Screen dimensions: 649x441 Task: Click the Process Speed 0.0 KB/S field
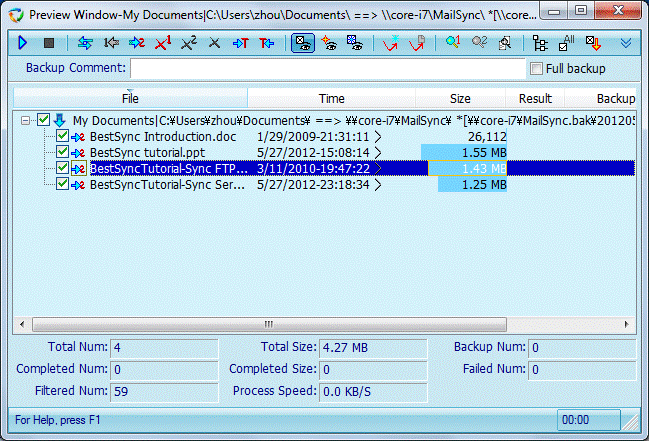coord(373,391)
